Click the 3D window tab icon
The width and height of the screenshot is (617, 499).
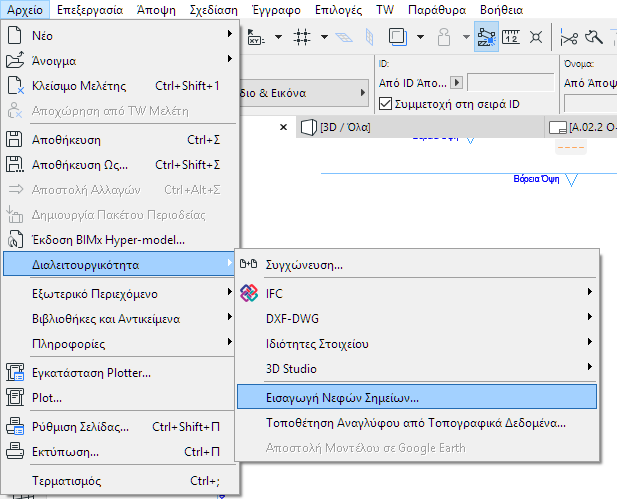click(x=309, y=127)
